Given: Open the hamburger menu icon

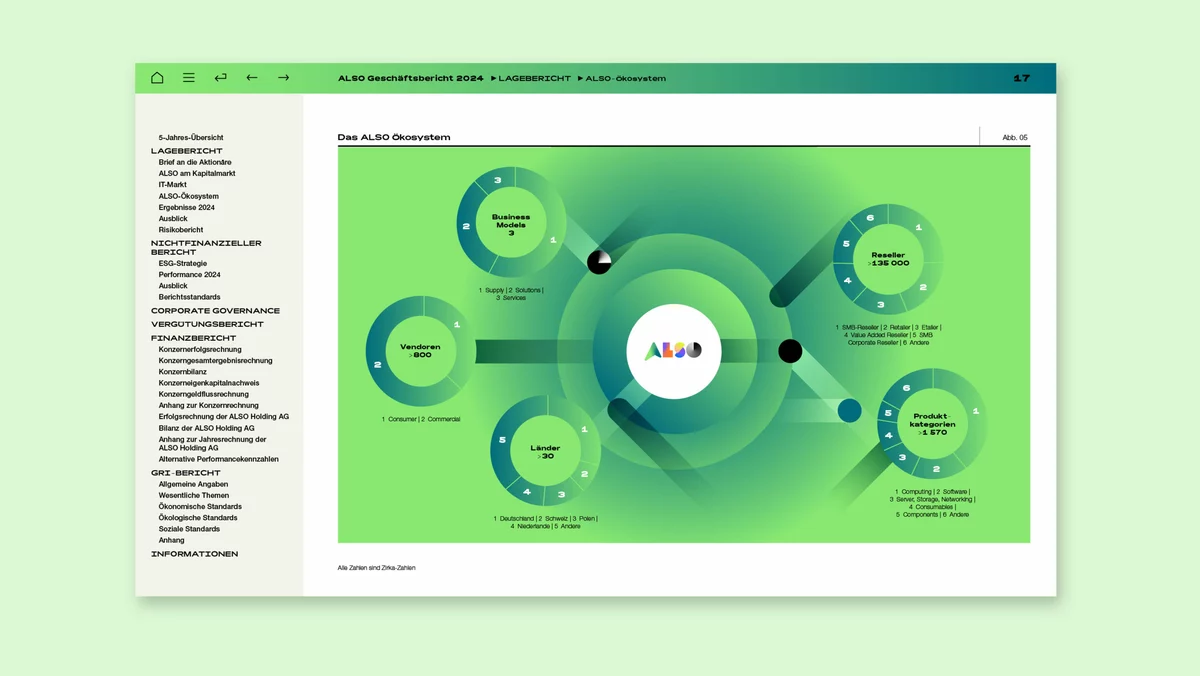Looking at the screenshot, I should click(188, 77).
